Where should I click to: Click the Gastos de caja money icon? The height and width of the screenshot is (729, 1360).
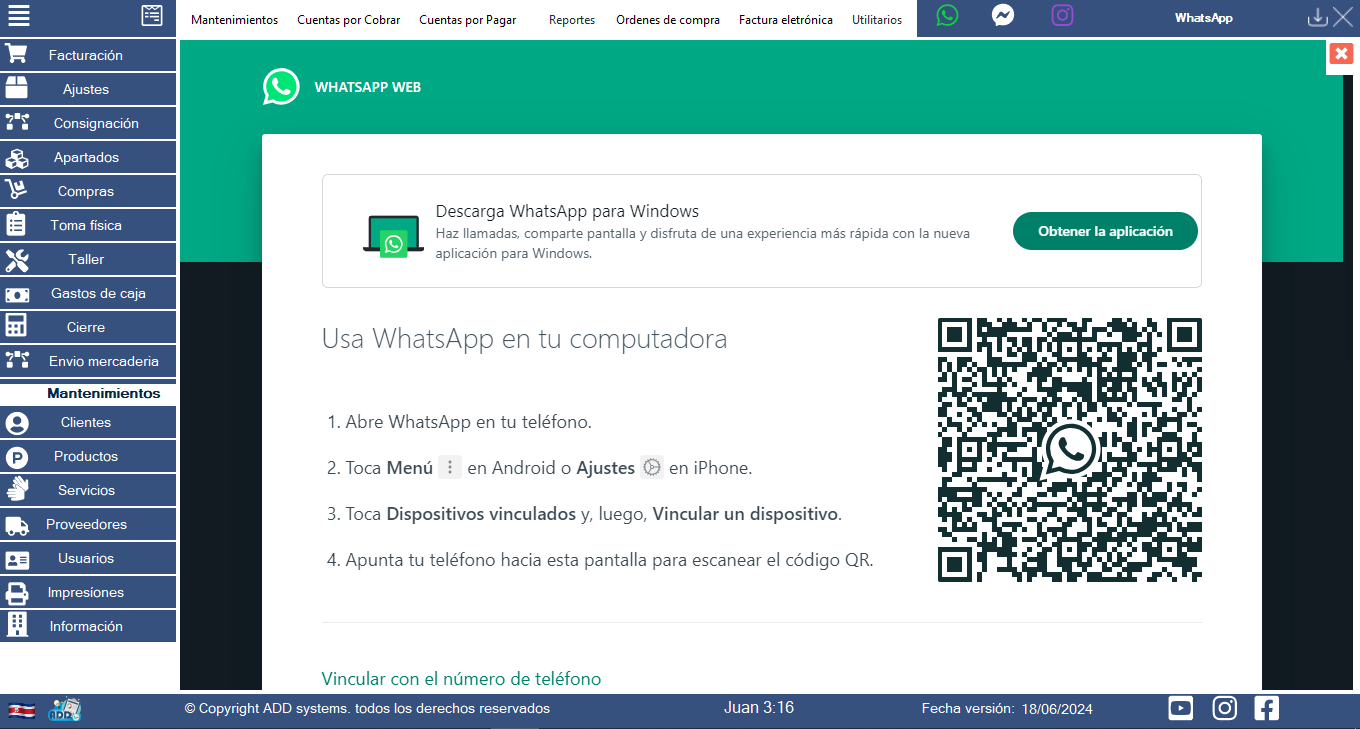[17, 294]
